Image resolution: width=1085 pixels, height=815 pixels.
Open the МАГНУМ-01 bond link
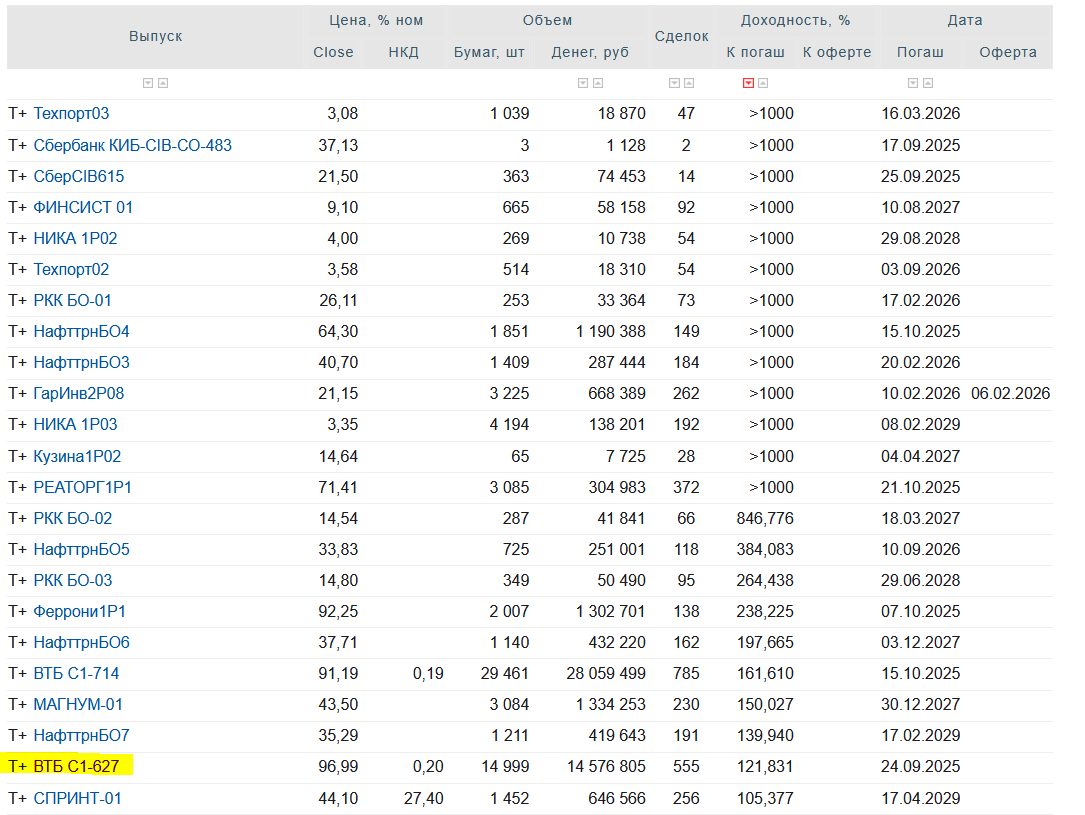(x=78, y=705)
